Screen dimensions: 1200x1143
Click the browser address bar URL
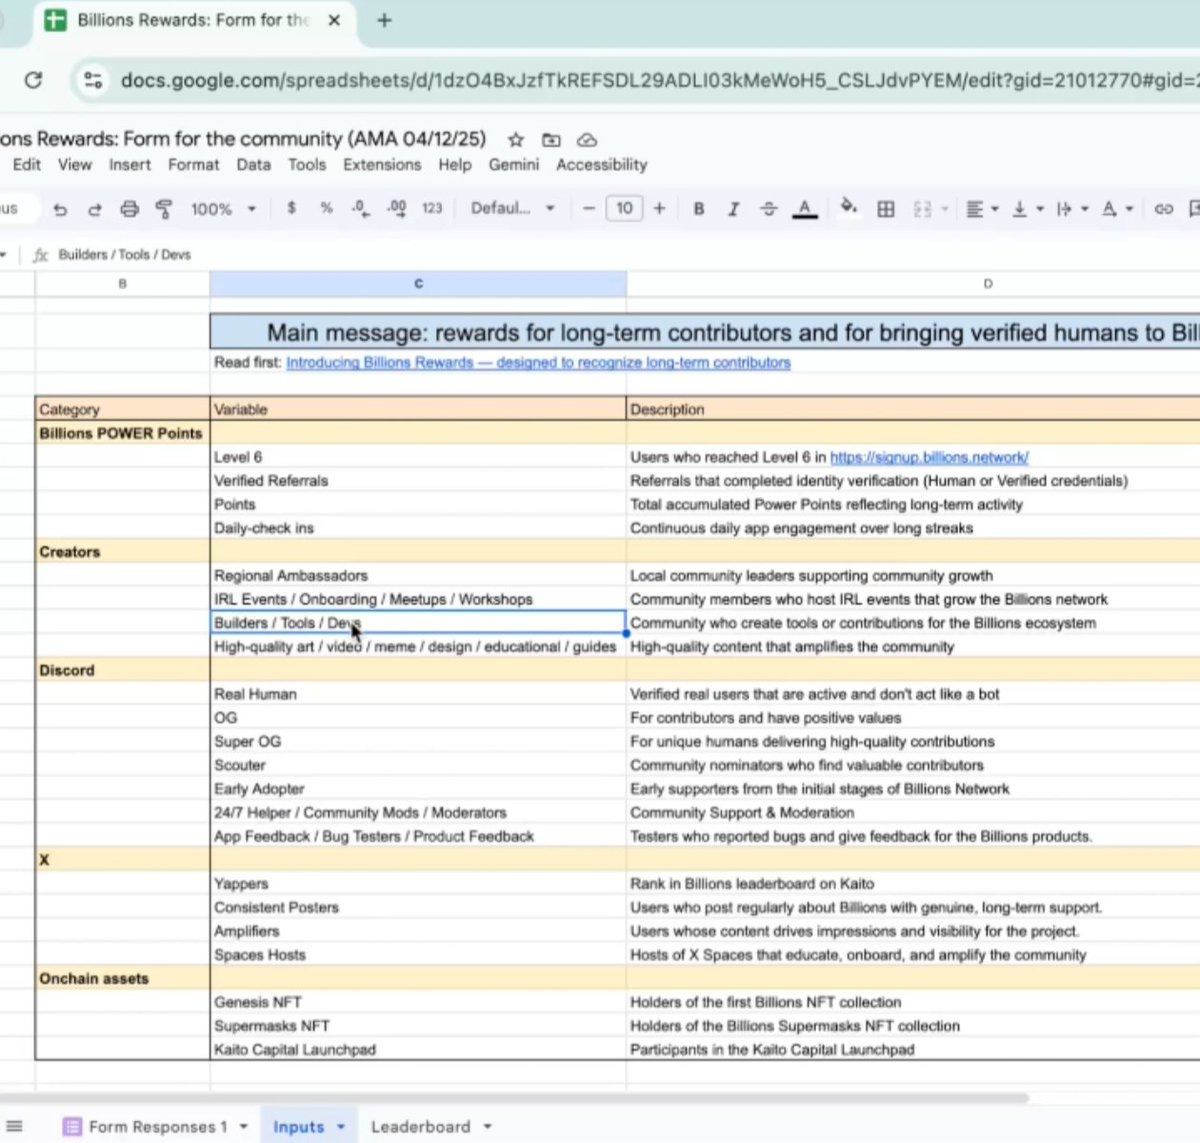pyautogui.click(x=660, y=80)
